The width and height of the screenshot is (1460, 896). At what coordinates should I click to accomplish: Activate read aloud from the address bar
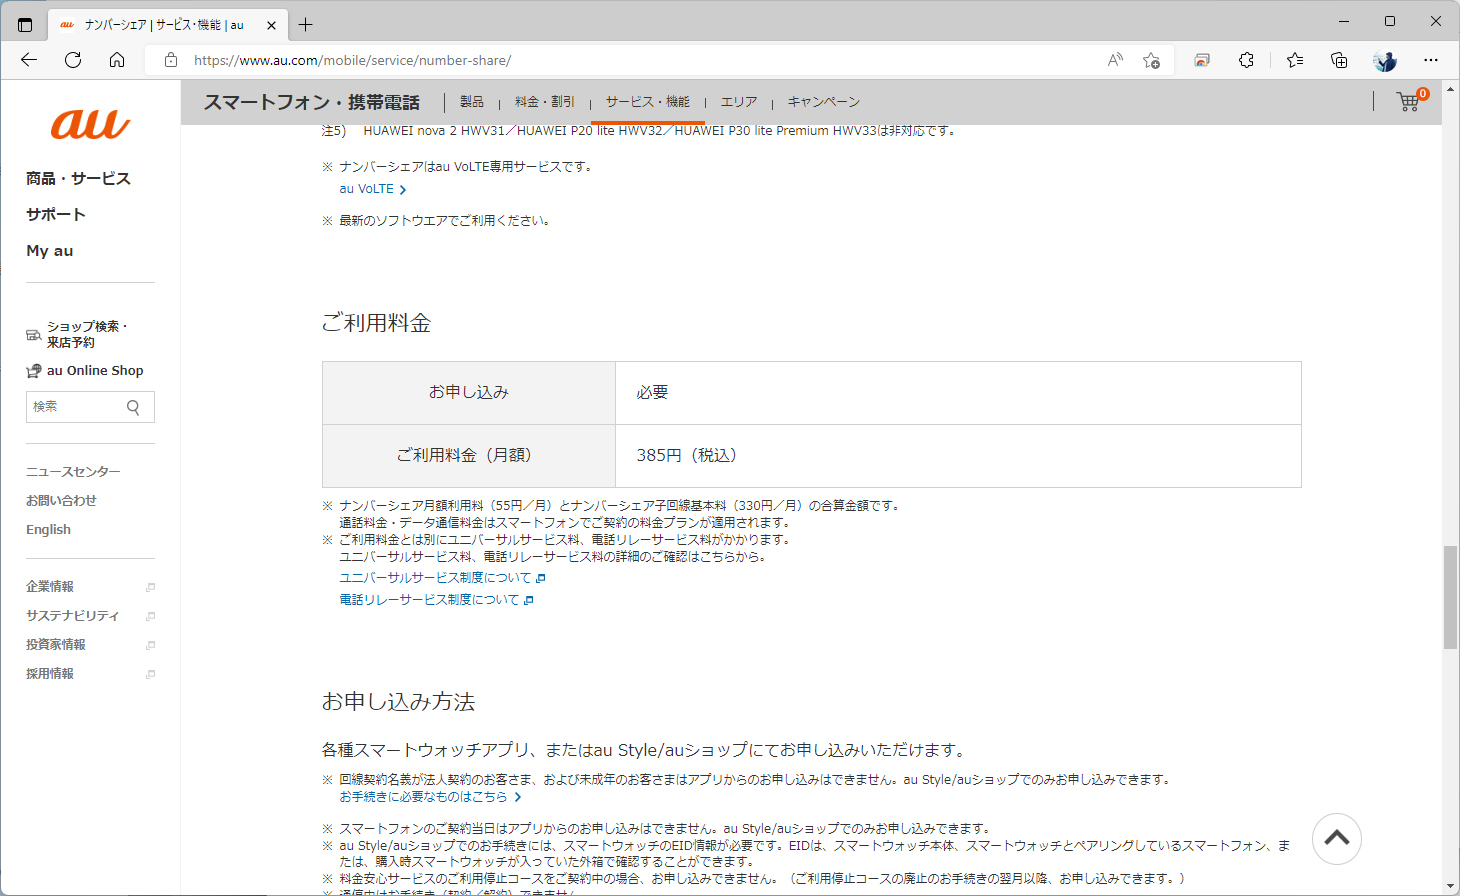coord(1114,60)
